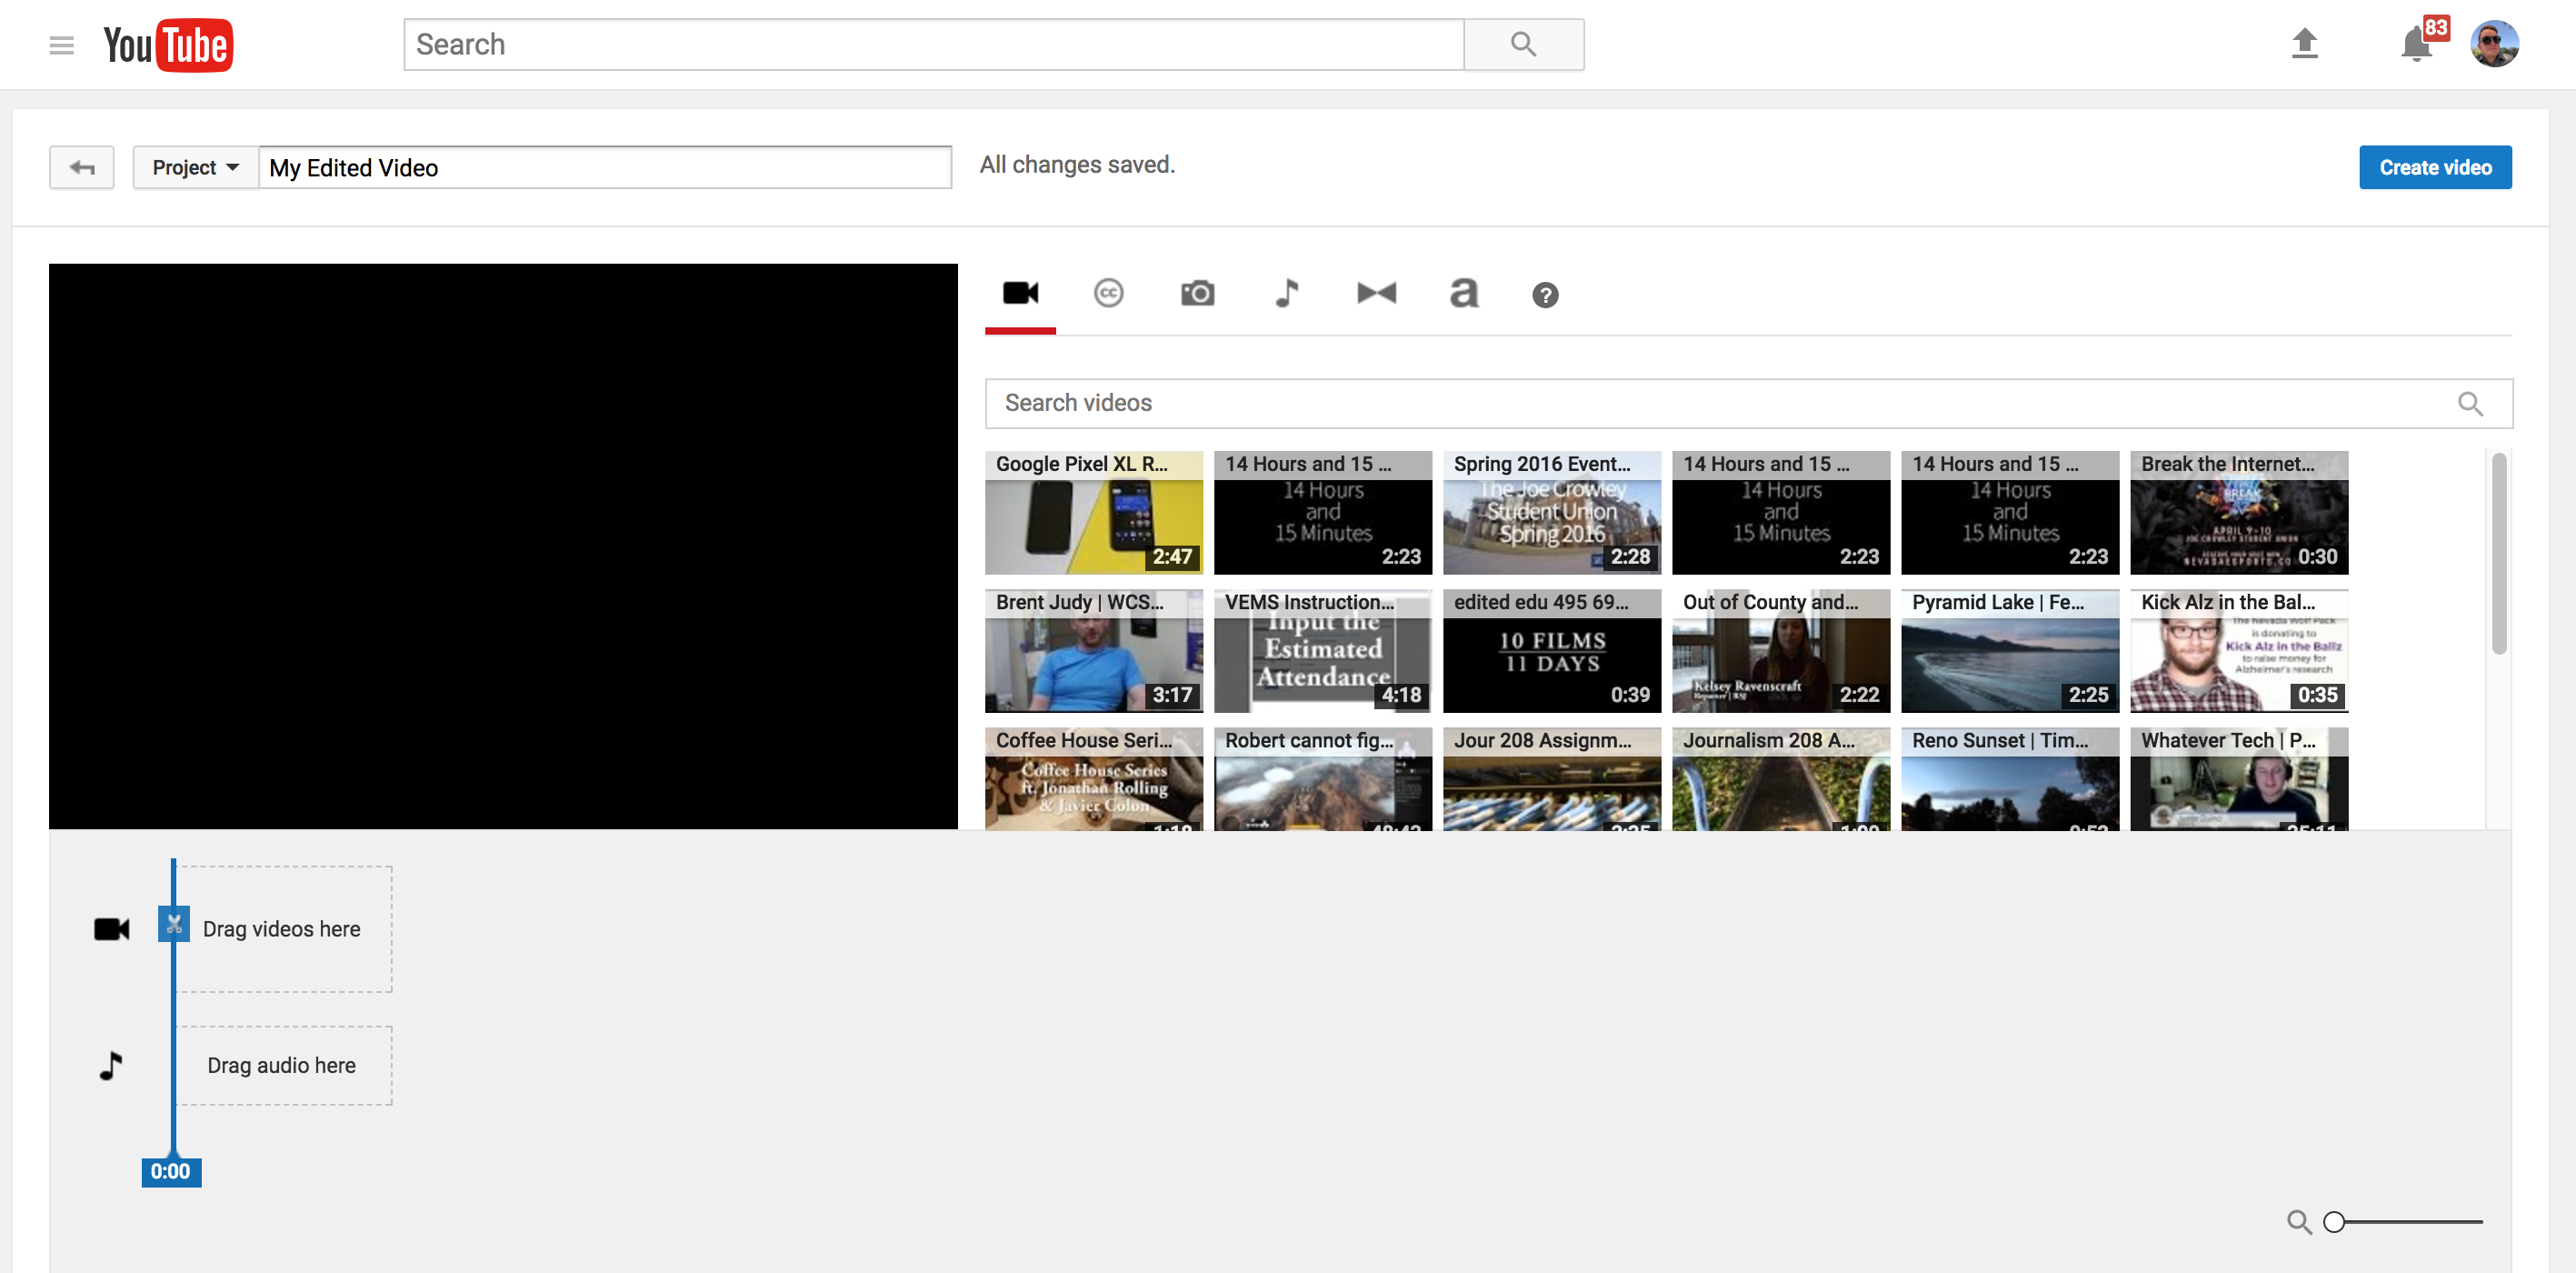Click the 0:00 timeline marker
Screen dimensions: 2576x1273
[171, 1169]
